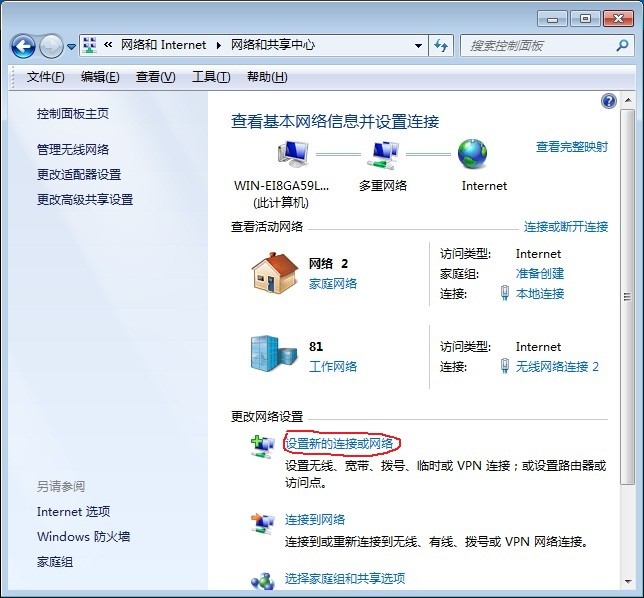Click the 更改适配器设置 link in sidebar
This screenshot has height=598, width=644.
click(x=79, y=174)
